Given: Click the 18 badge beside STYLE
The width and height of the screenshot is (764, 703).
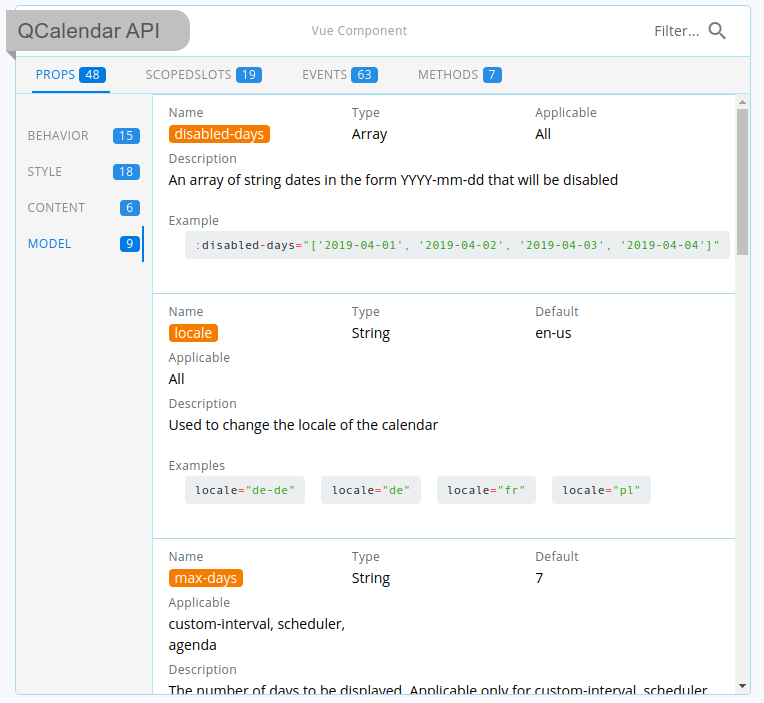Looking at the screenshot, I should [x=126, y=172].
